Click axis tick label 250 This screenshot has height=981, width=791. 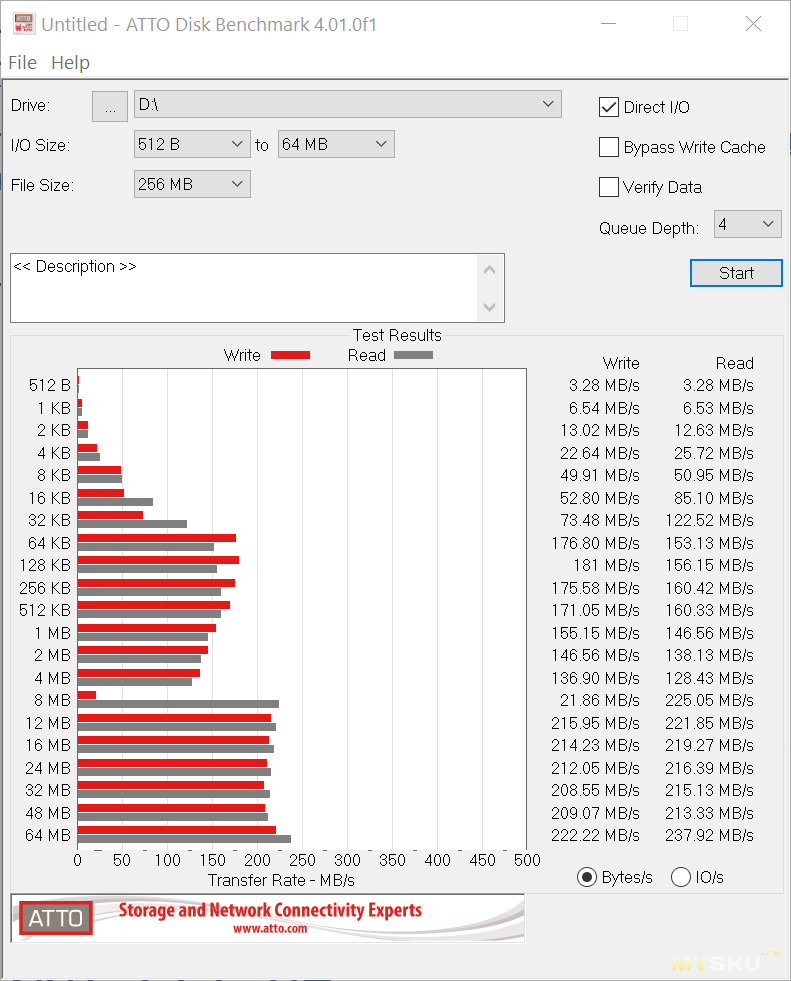click(302, 860)
